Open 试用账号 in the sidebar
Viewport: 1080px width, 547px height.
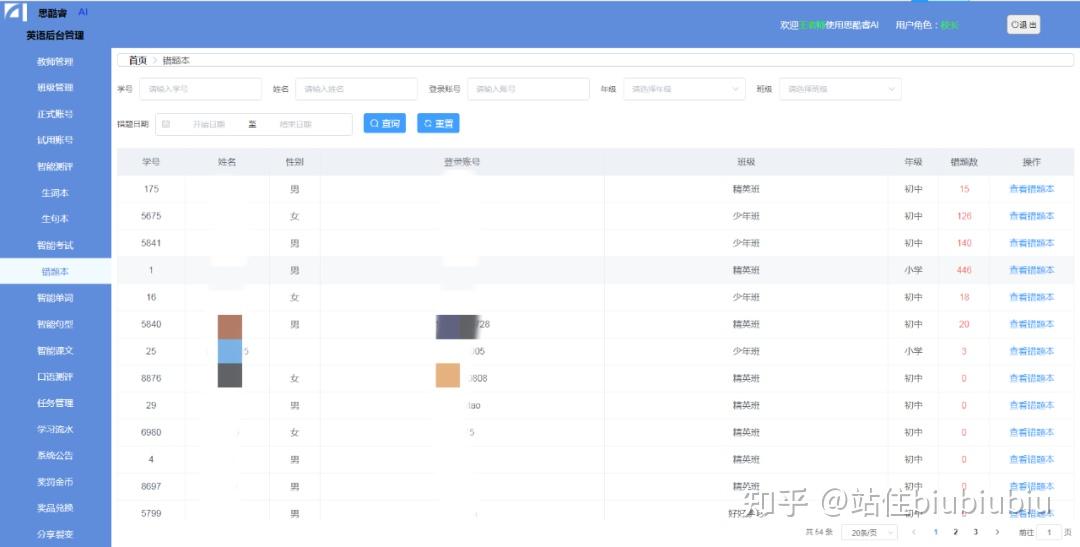[x=55, y=140]
